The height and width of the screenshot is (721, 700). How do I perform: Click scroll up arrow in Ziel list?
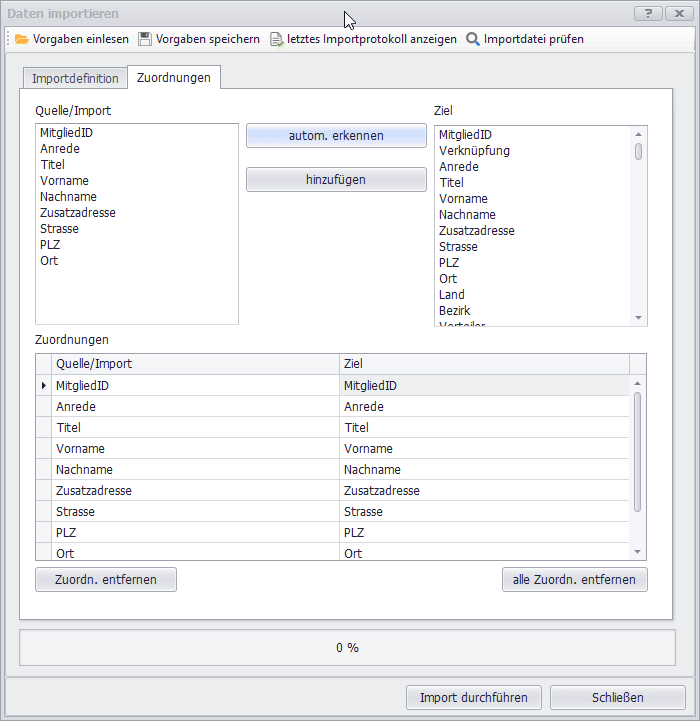tap(638, 134)
